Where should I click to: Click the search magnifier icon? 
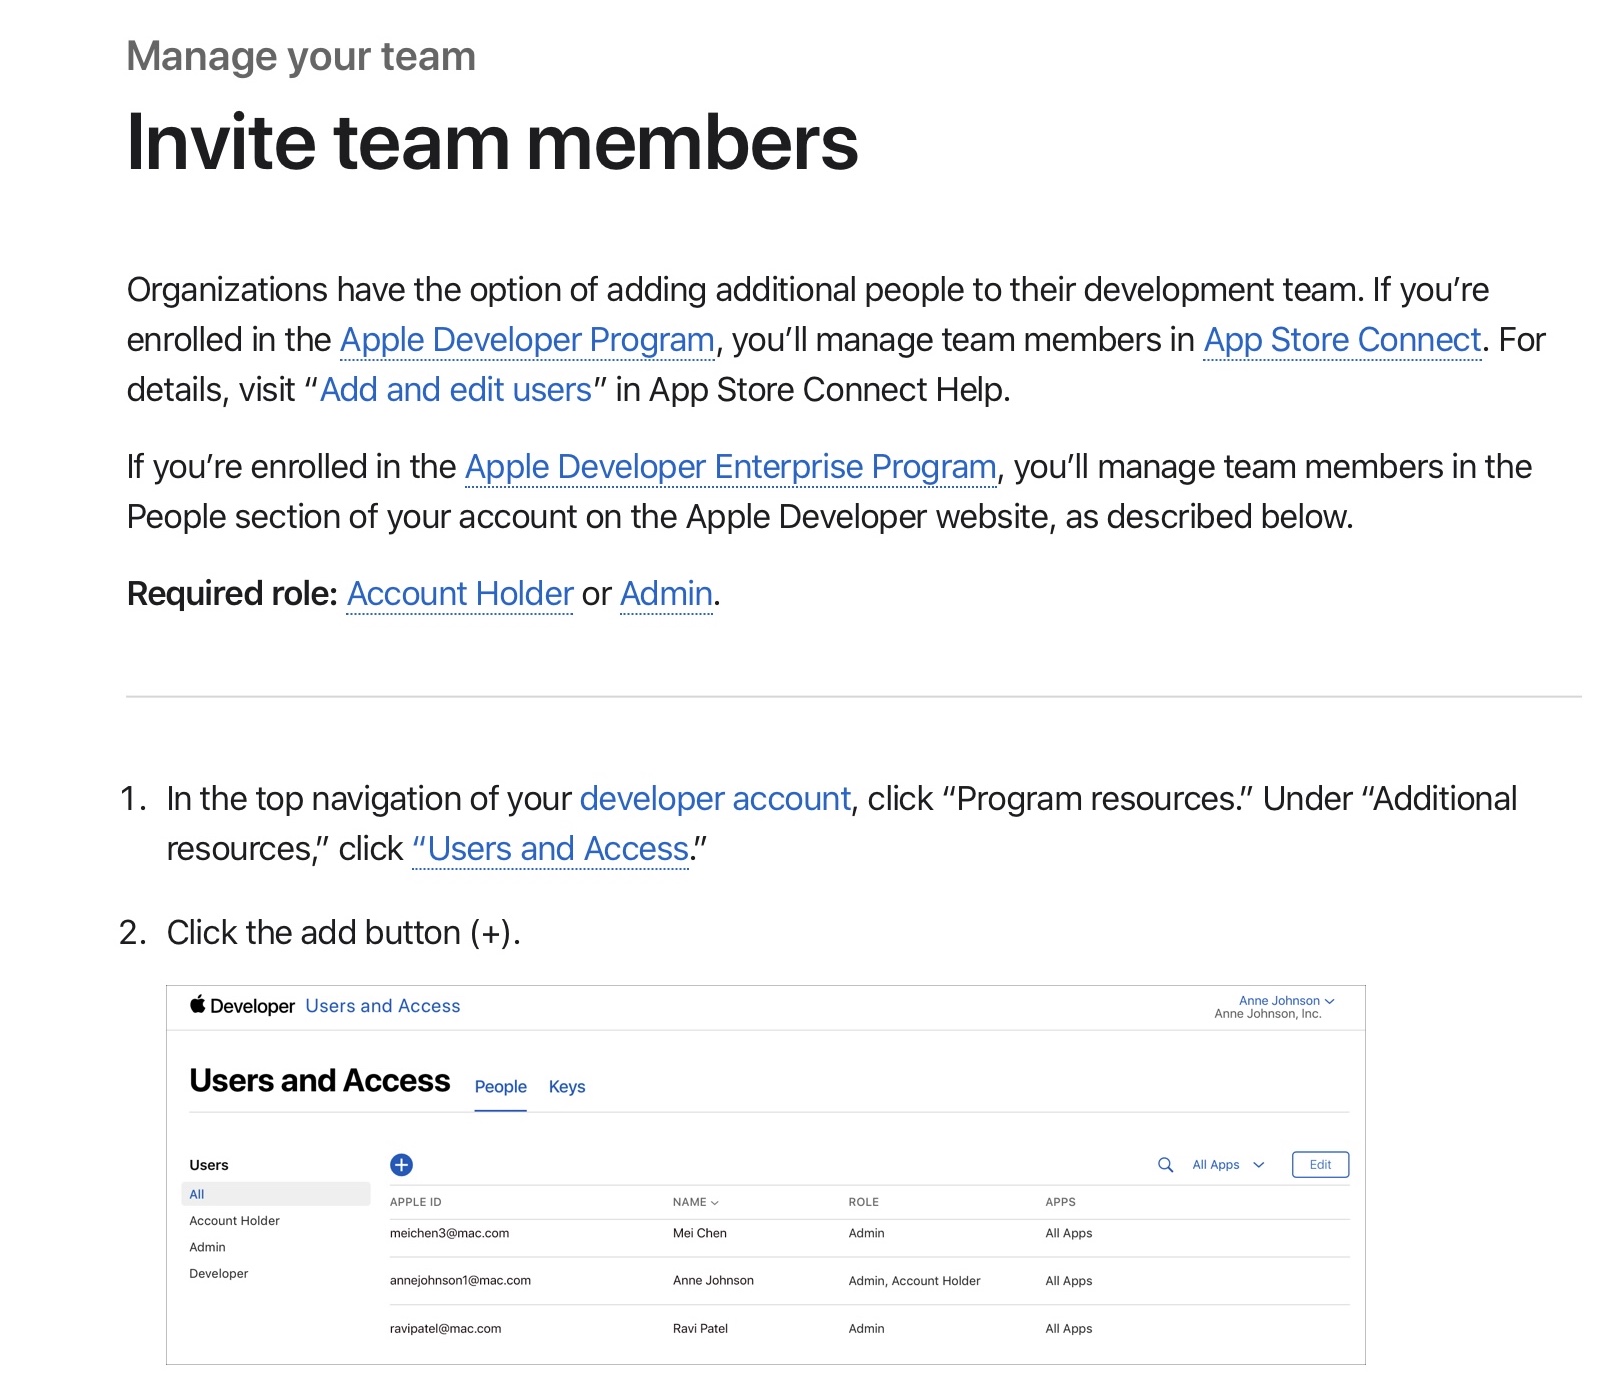(x=1165, y=1165)
